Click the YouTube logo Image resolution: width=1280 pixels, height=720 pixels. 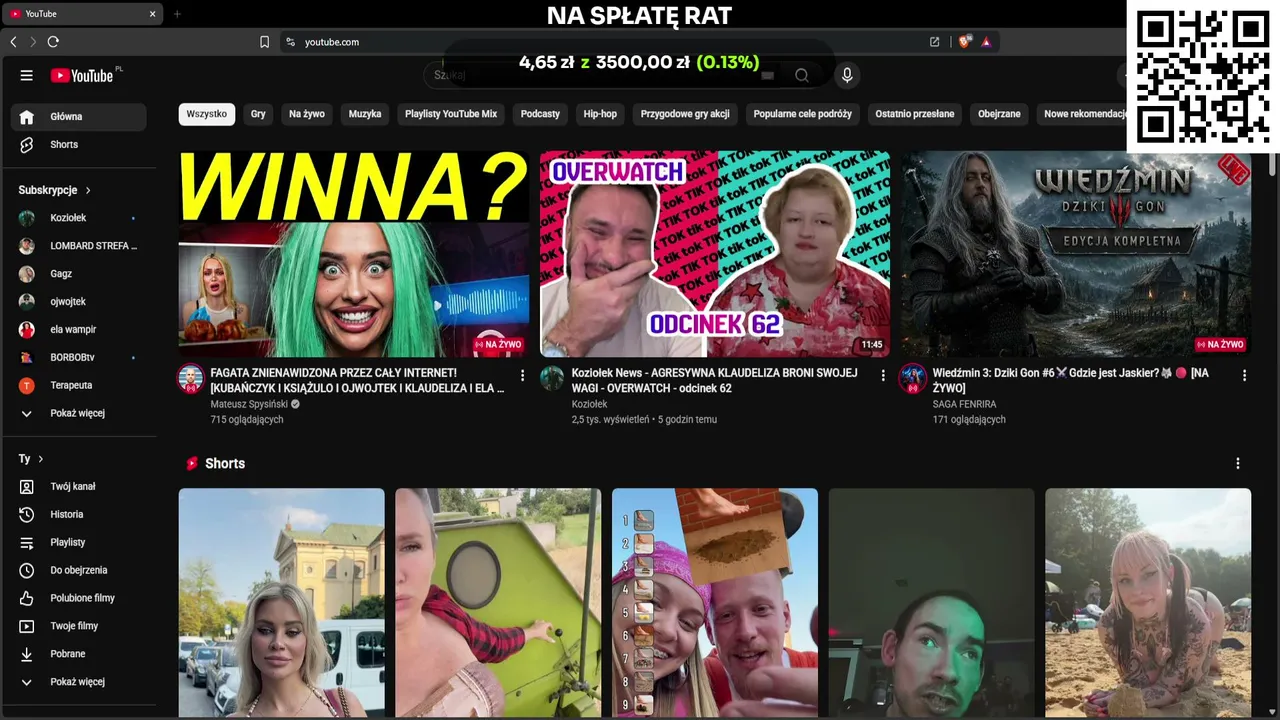82,75
